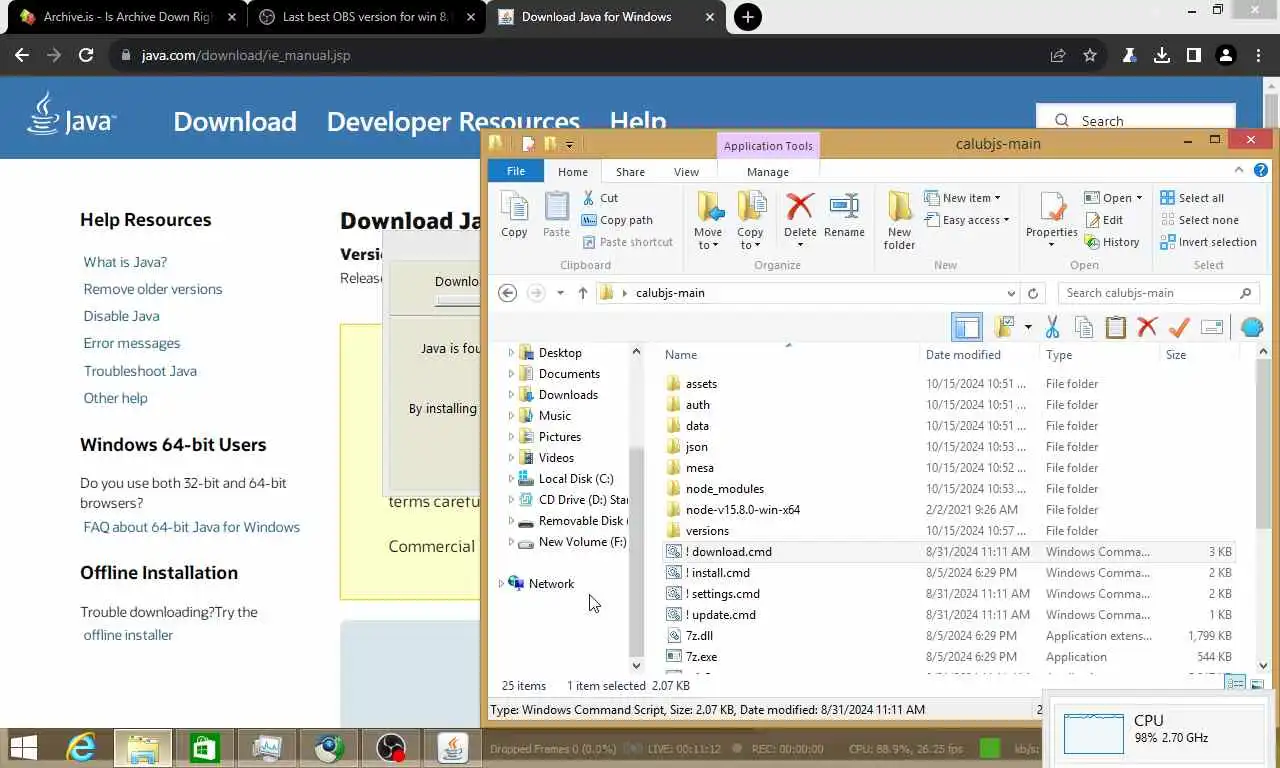Collapse the ribbon with the chevron
Screen dimensions: 1280x768
pos(1239,171)
